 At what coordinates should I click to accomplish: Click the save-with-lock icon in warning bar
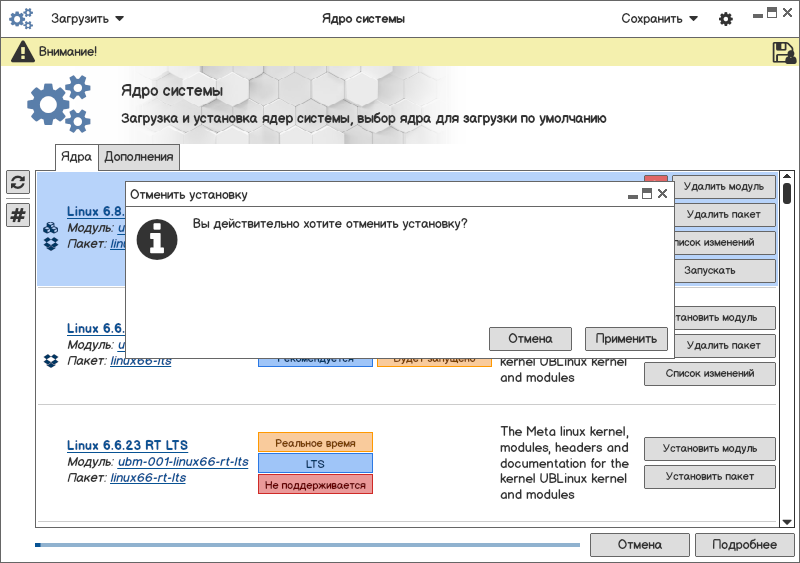click(784, 52)
